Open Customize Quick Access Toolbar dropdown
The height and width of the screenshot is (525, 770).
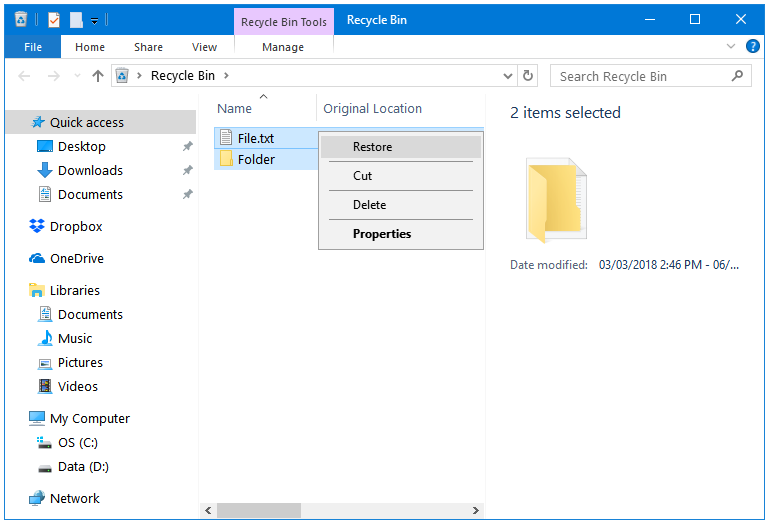[x=94, y=21]
